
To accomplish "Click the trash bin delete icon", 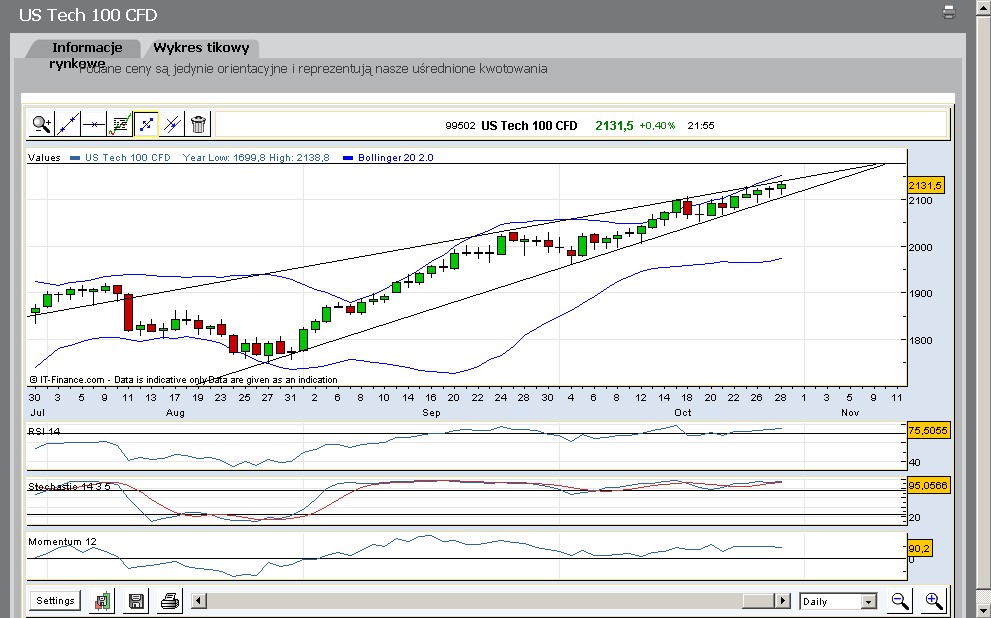I will coord(199,124).
